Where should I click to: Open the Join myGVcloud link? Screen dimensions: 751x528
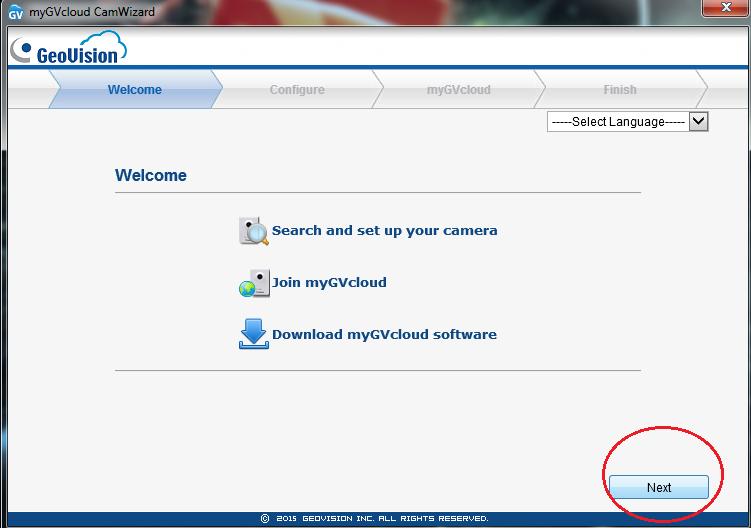click(x=329, y=282)
